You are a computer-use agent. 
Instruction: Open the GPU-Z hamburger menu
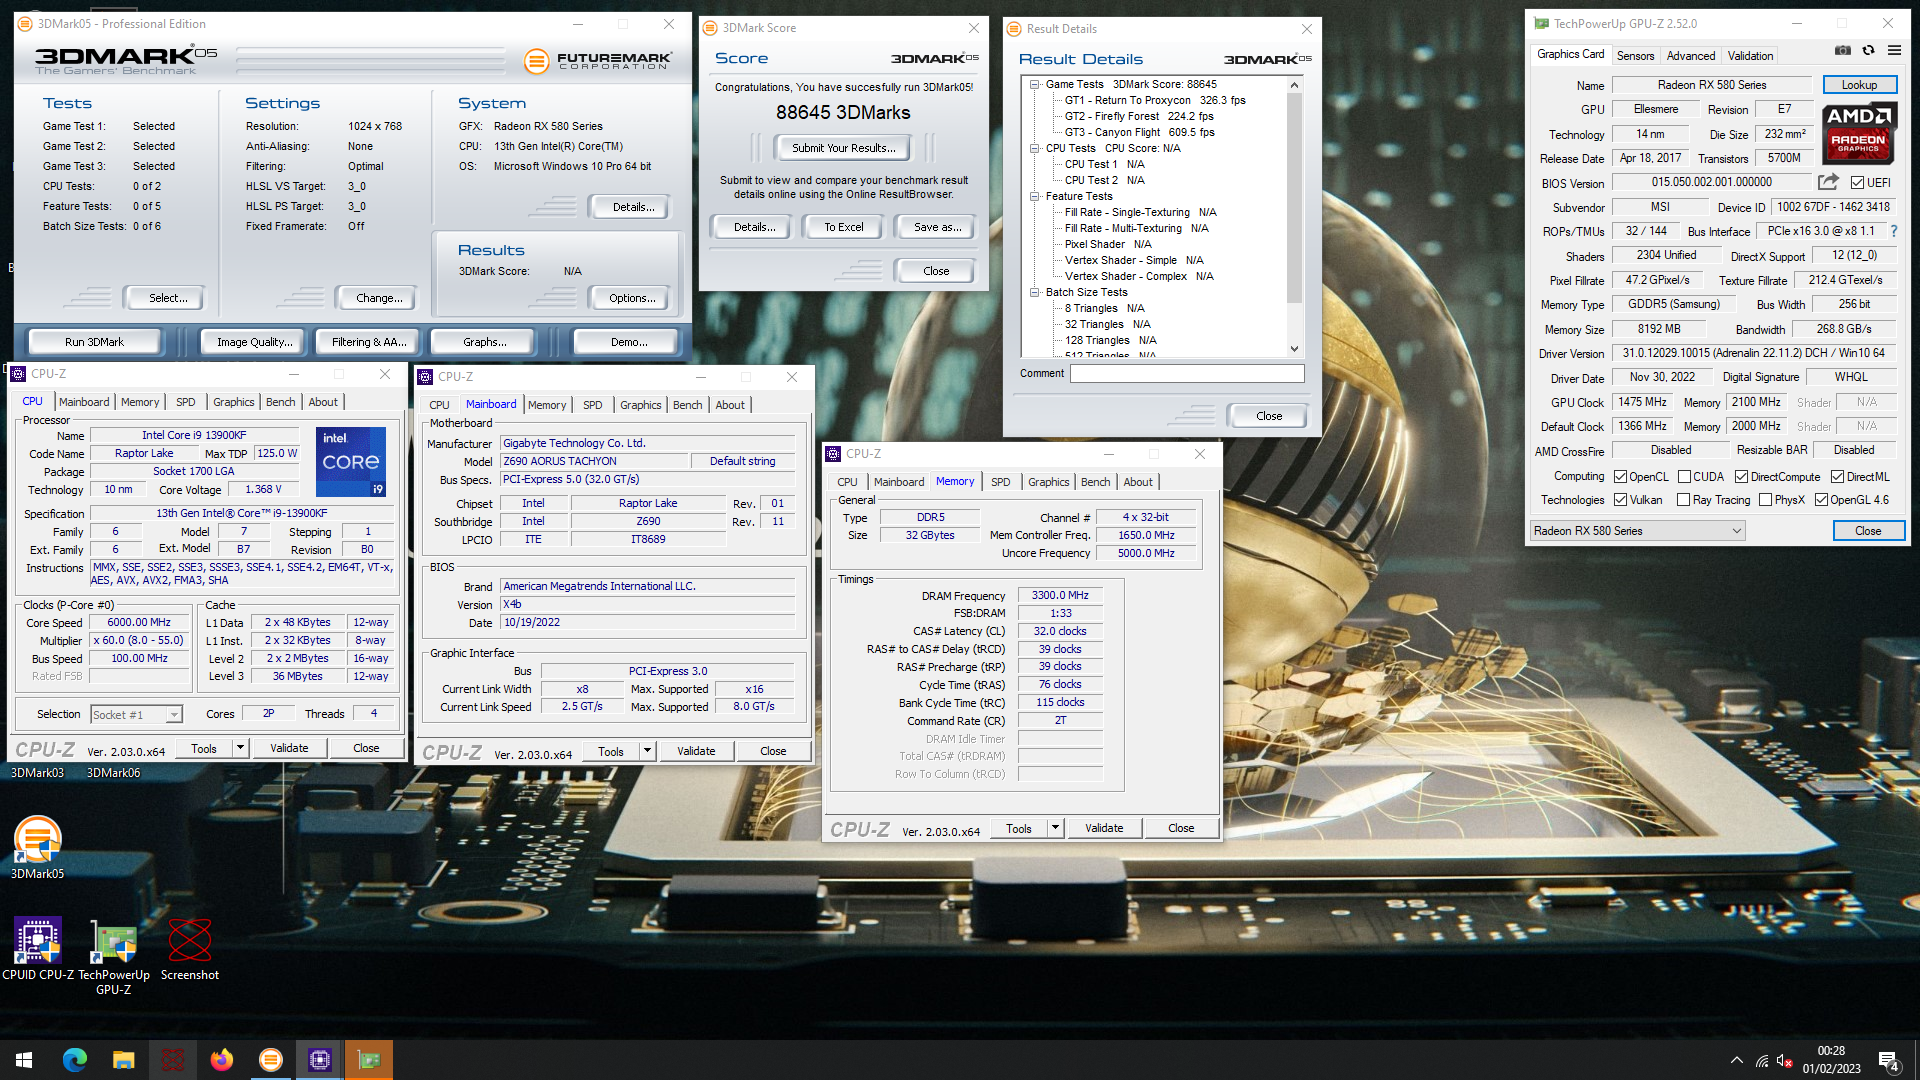(1894, 50)
